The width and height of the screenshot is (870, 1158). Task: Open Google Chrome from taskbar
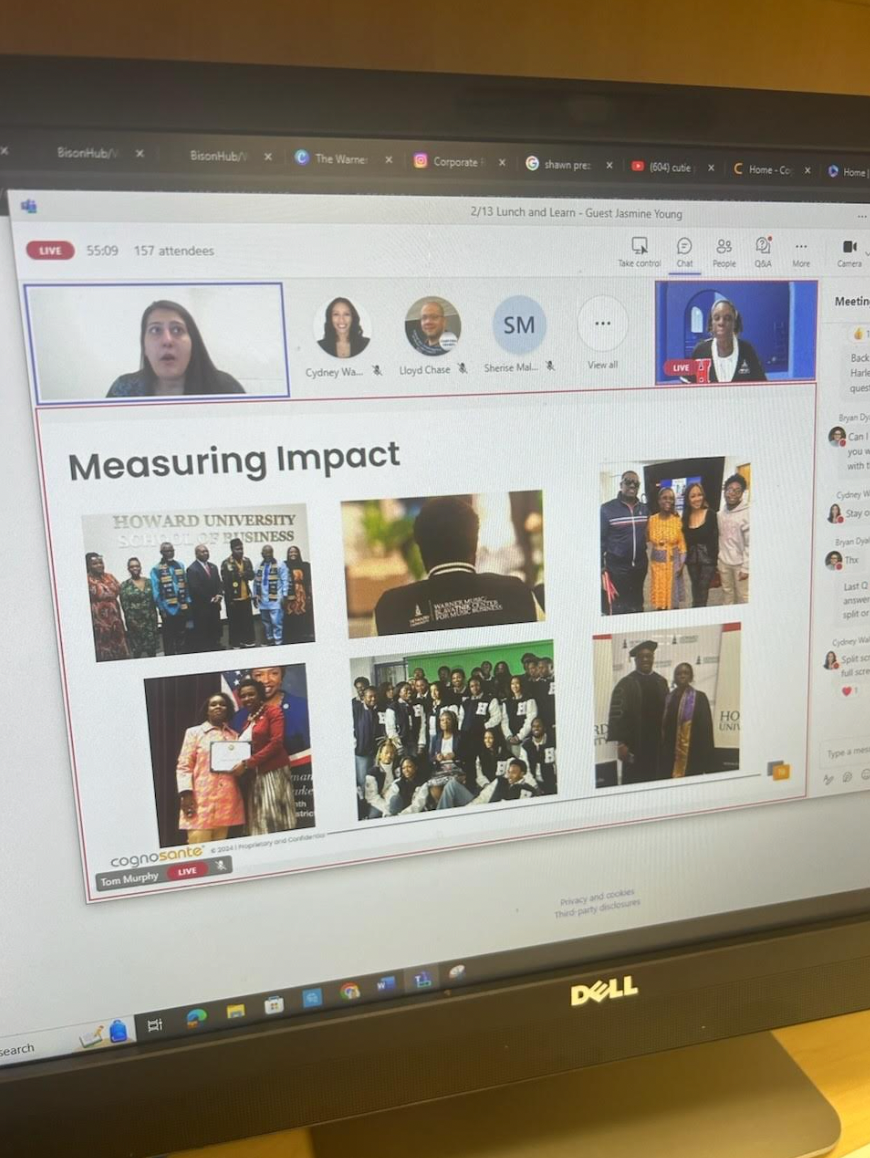(x=350, y=990)
